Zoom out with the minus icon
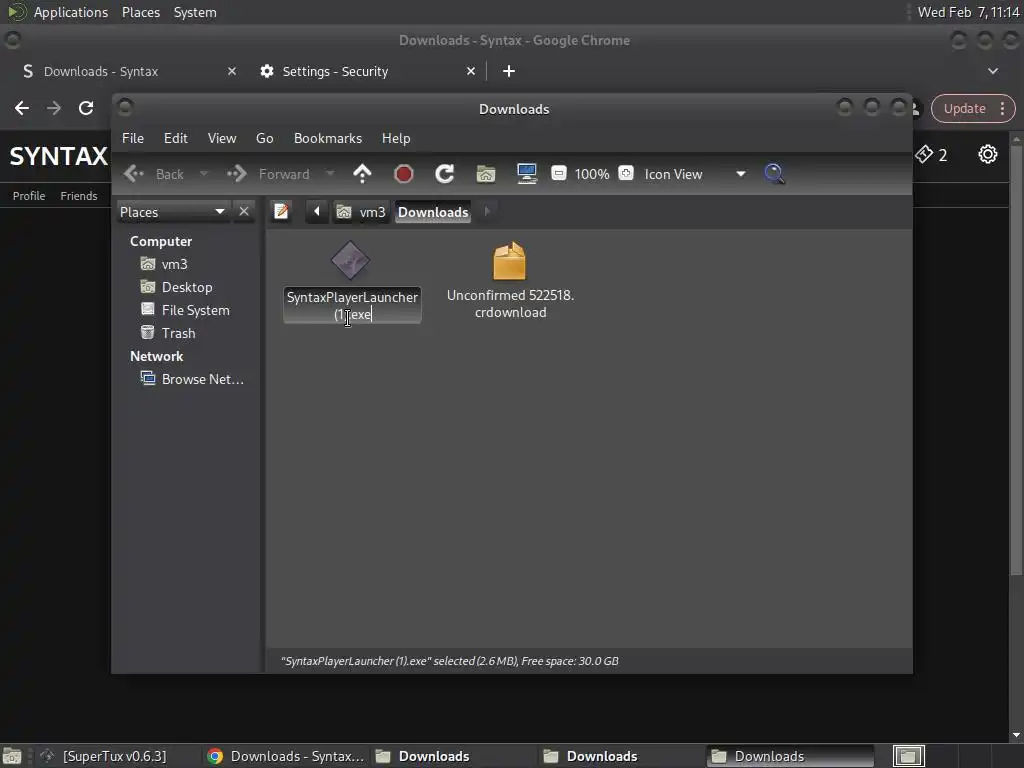The image size is (1024, 768). tap(558, 173)
